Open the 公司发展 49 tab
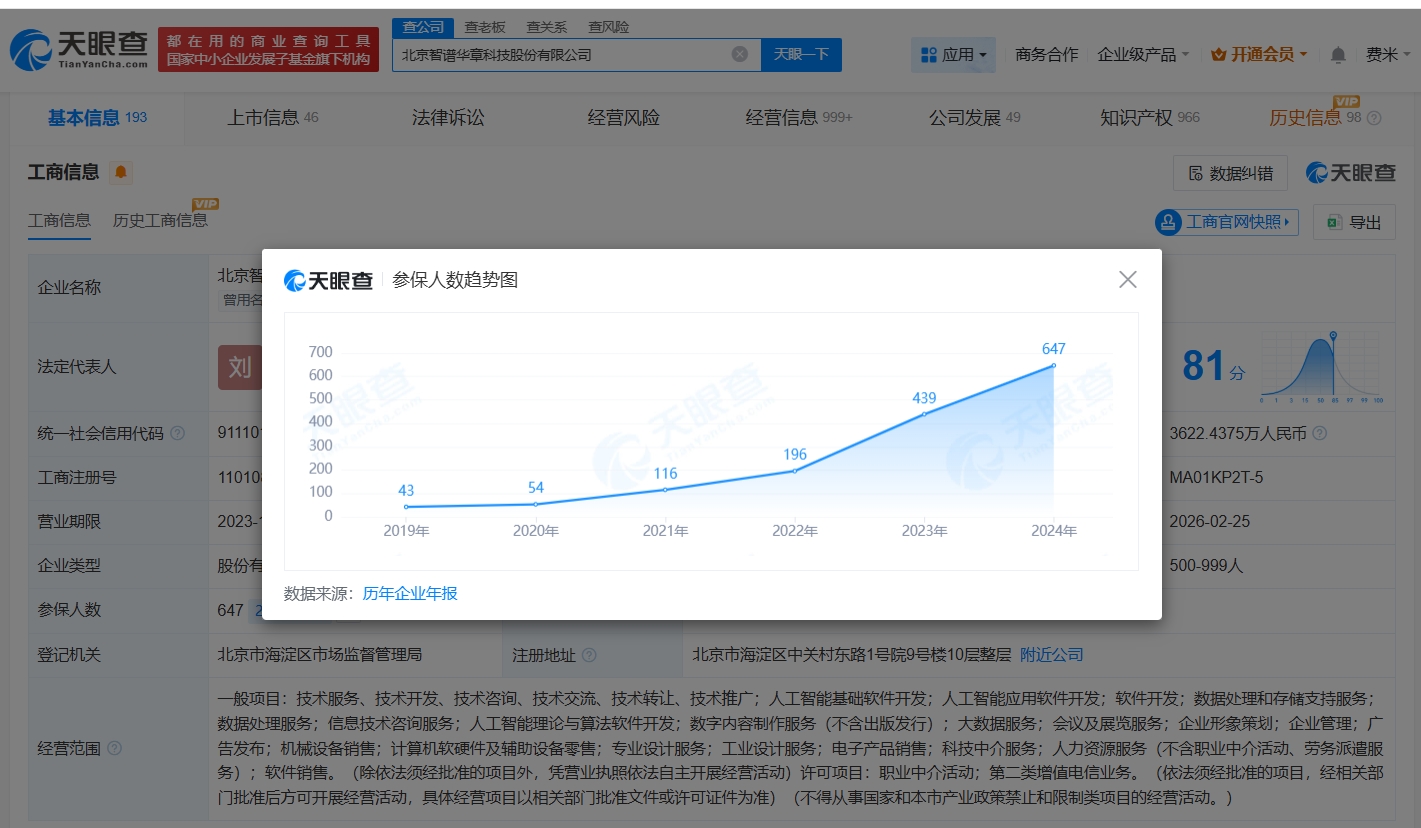1421x828 pixels. (x=975, y=118)
